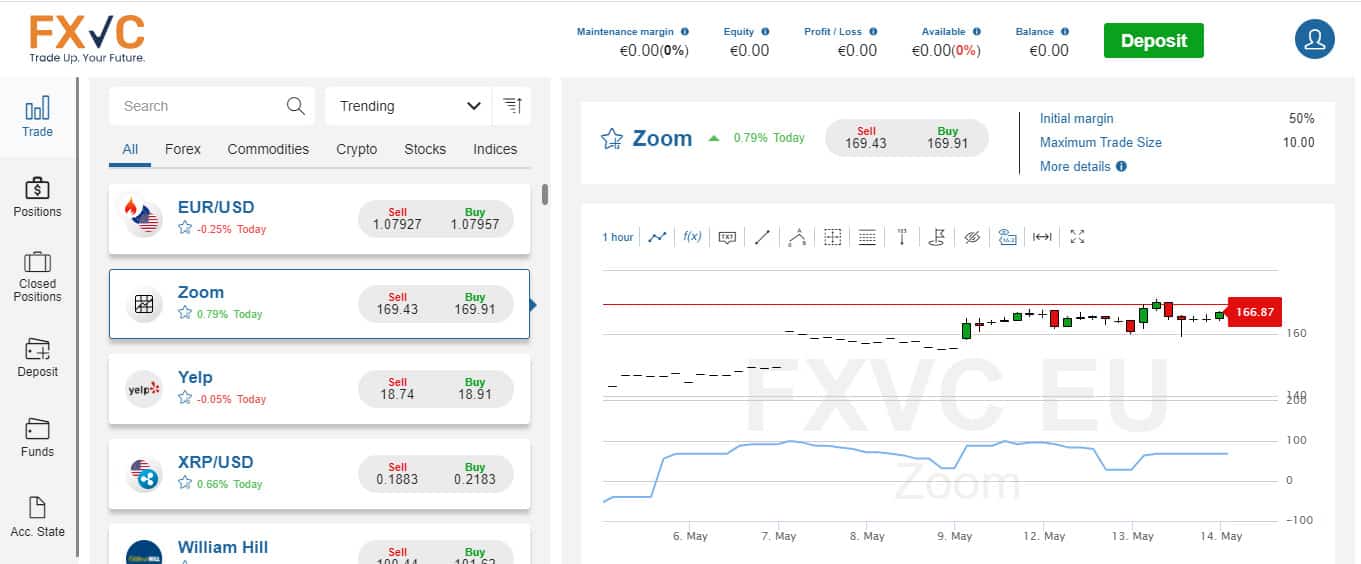Select the TXT text annotation tool

[x=727, y=237]
